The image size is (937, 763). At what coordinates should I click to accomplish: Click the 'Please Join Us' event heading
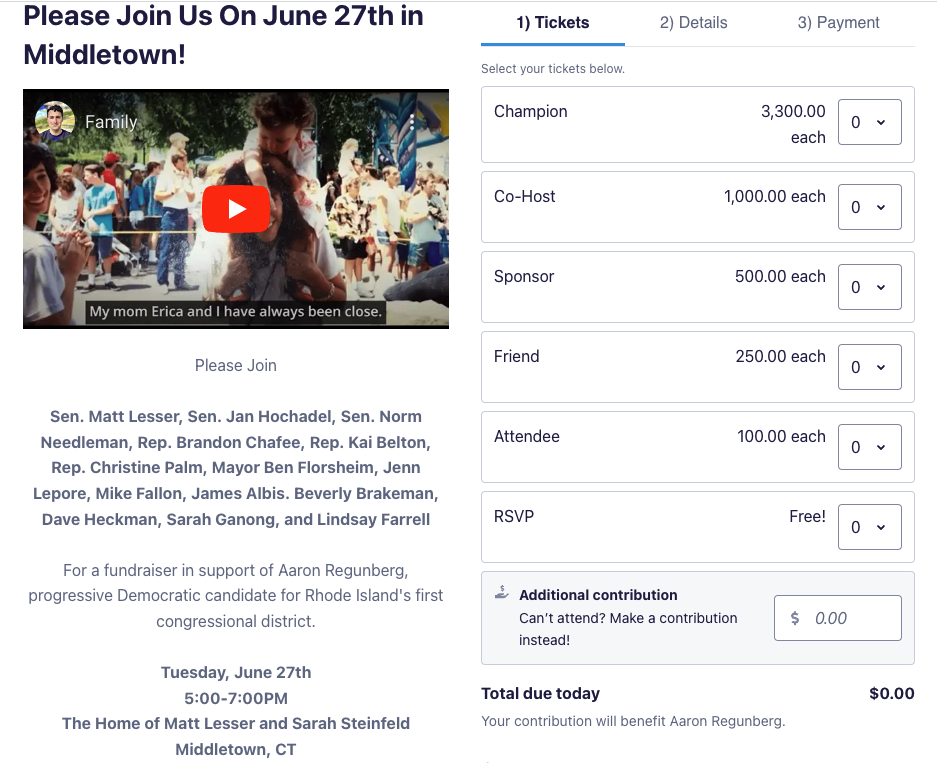click(223, 35)
